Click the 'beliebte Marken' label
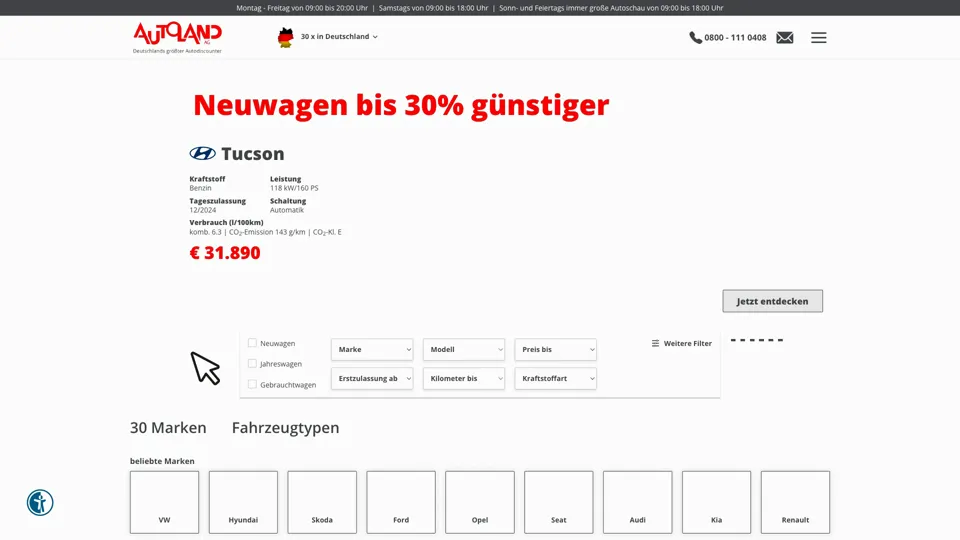The height and width of the screenshot is (540, 960). pyautogui.click(x=162, y=461)
